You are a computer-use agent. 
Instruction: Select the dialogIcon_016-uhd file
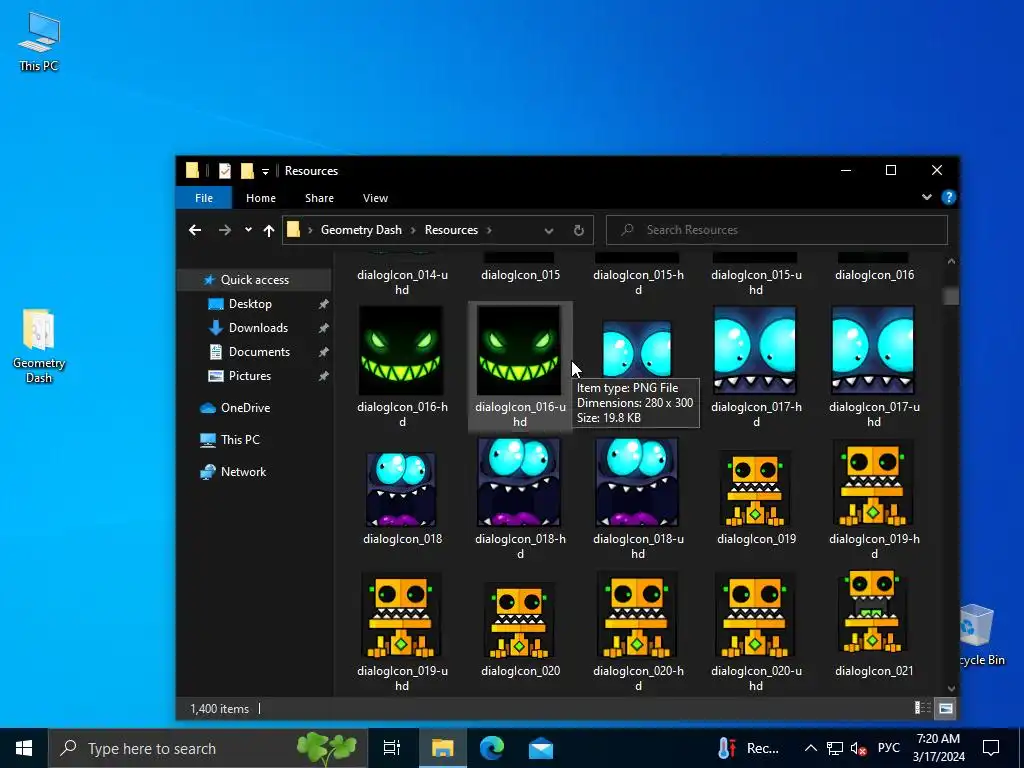click(x=520, y=366)
